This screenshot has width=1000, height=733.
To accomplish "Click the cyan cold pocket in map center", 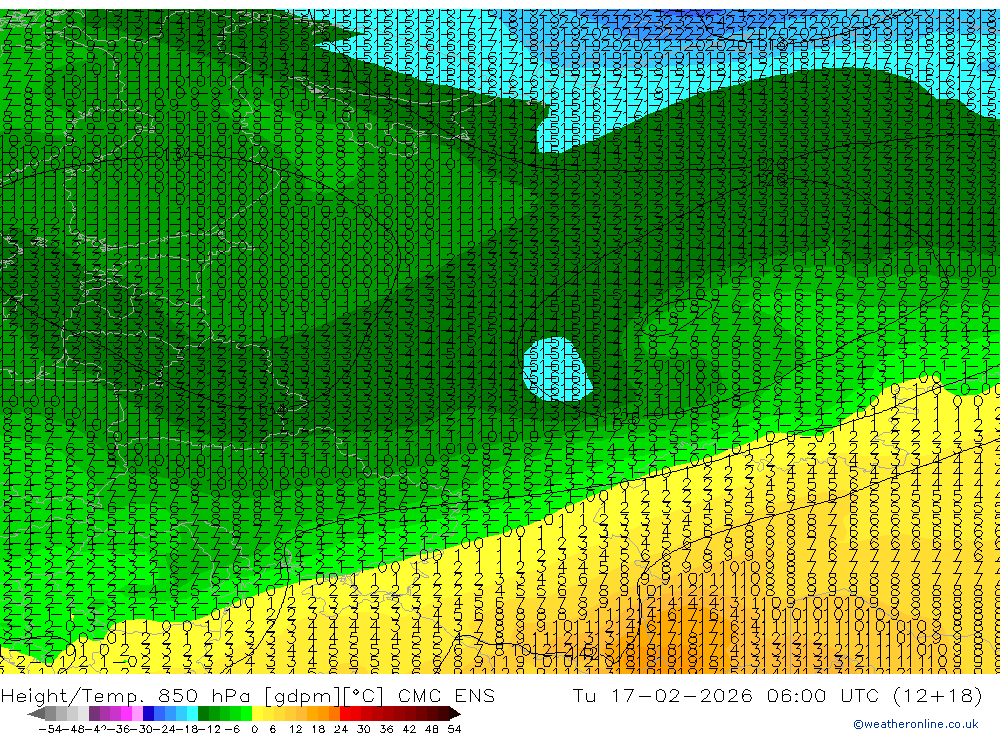I will pos(557,369).
